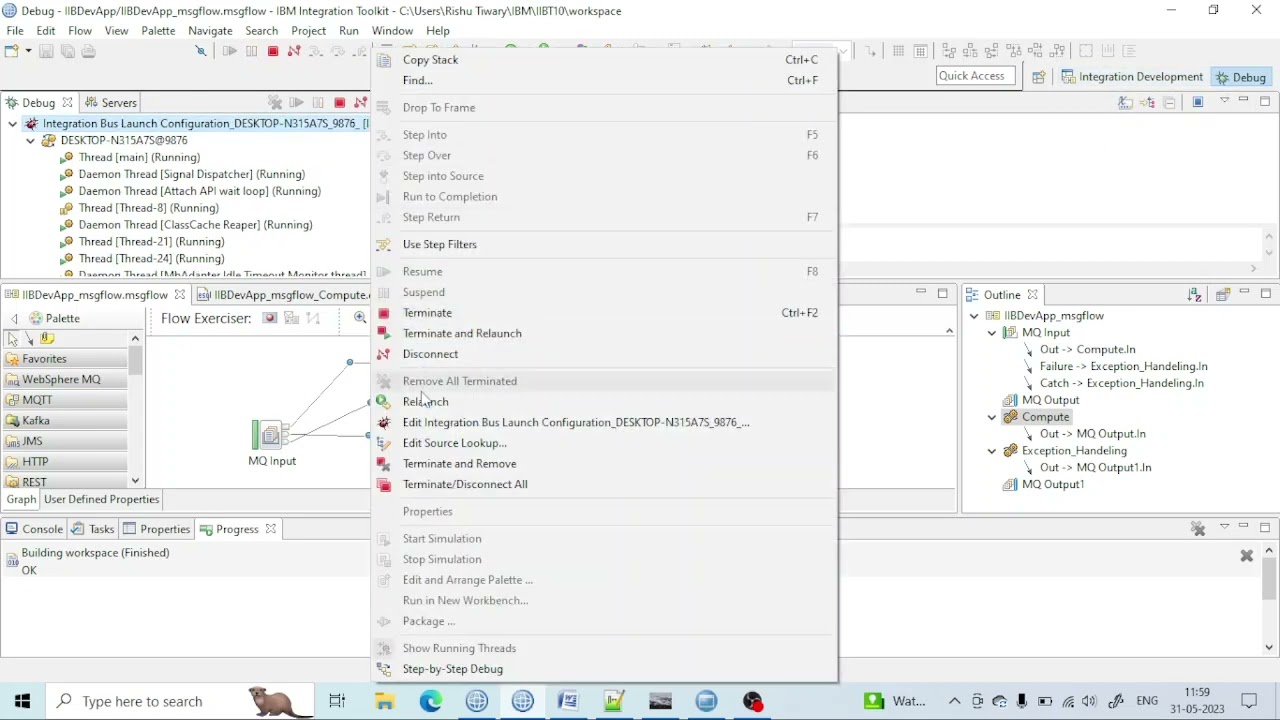
Task: Collapse the DESKTOP-N315A7S@9876 tree node
Action: 30,141
